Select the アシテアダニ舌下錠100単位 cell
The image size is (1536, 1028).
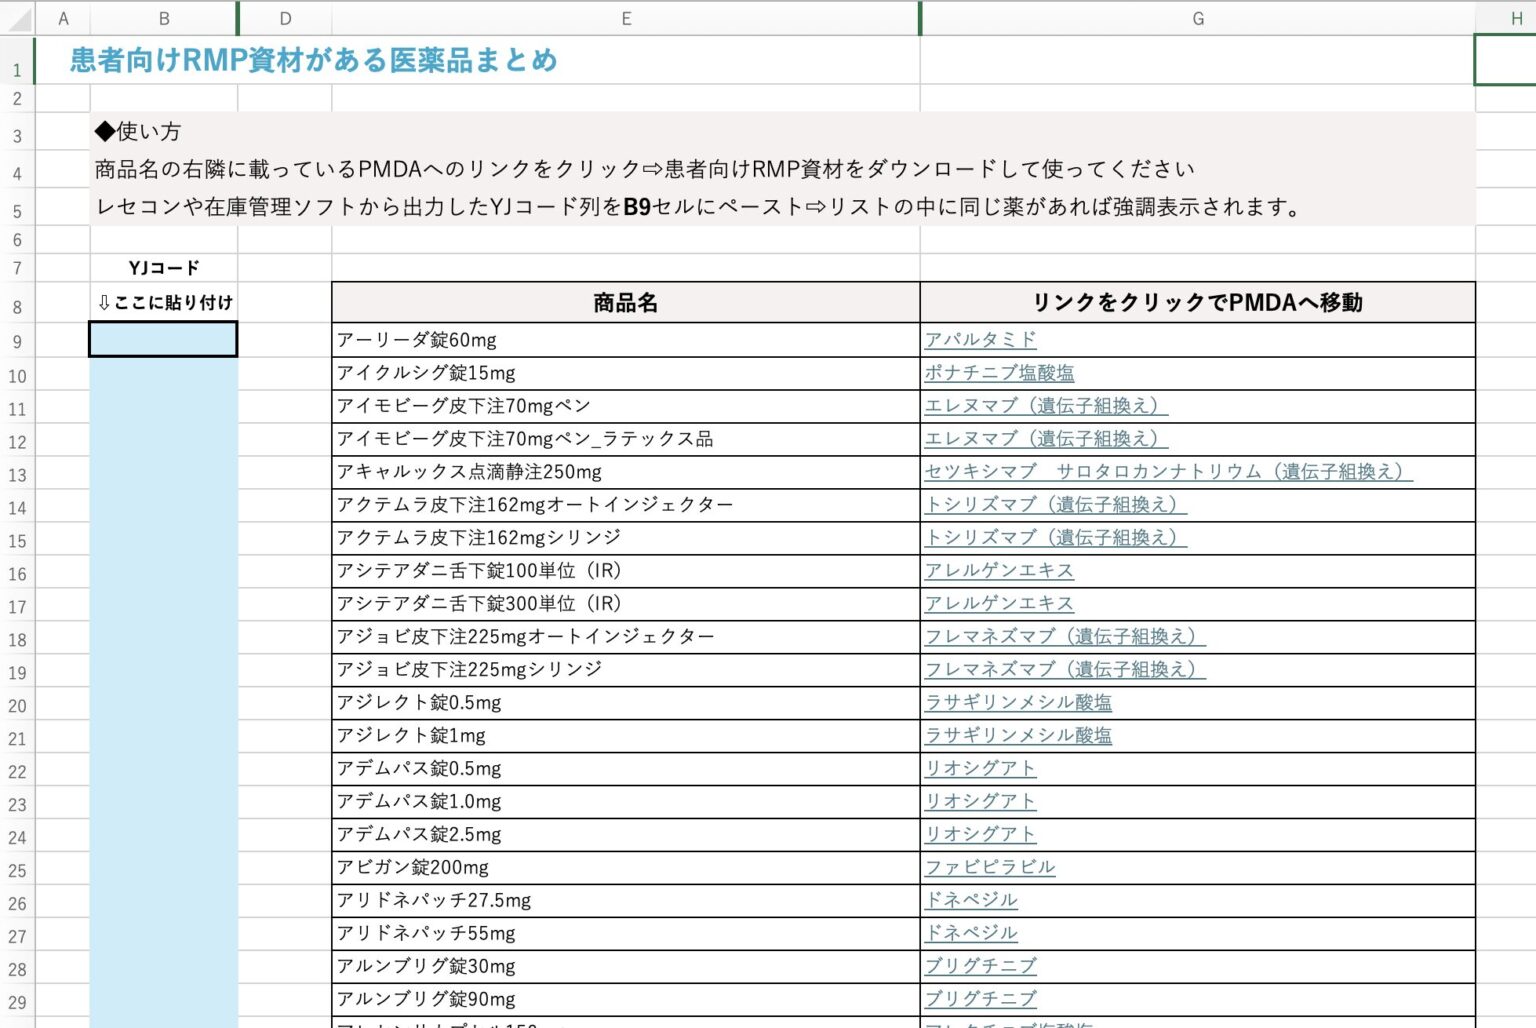coord(626,570)
